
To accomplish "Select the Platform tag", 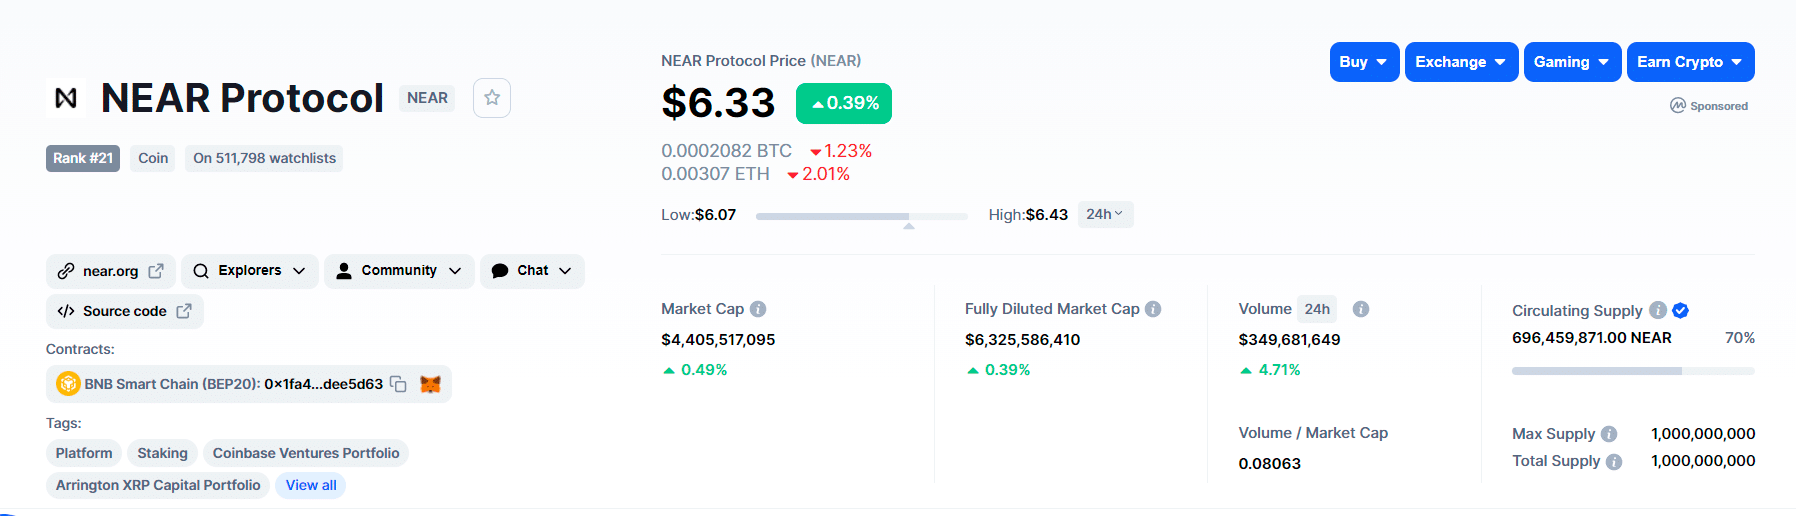I will [84, 453].
